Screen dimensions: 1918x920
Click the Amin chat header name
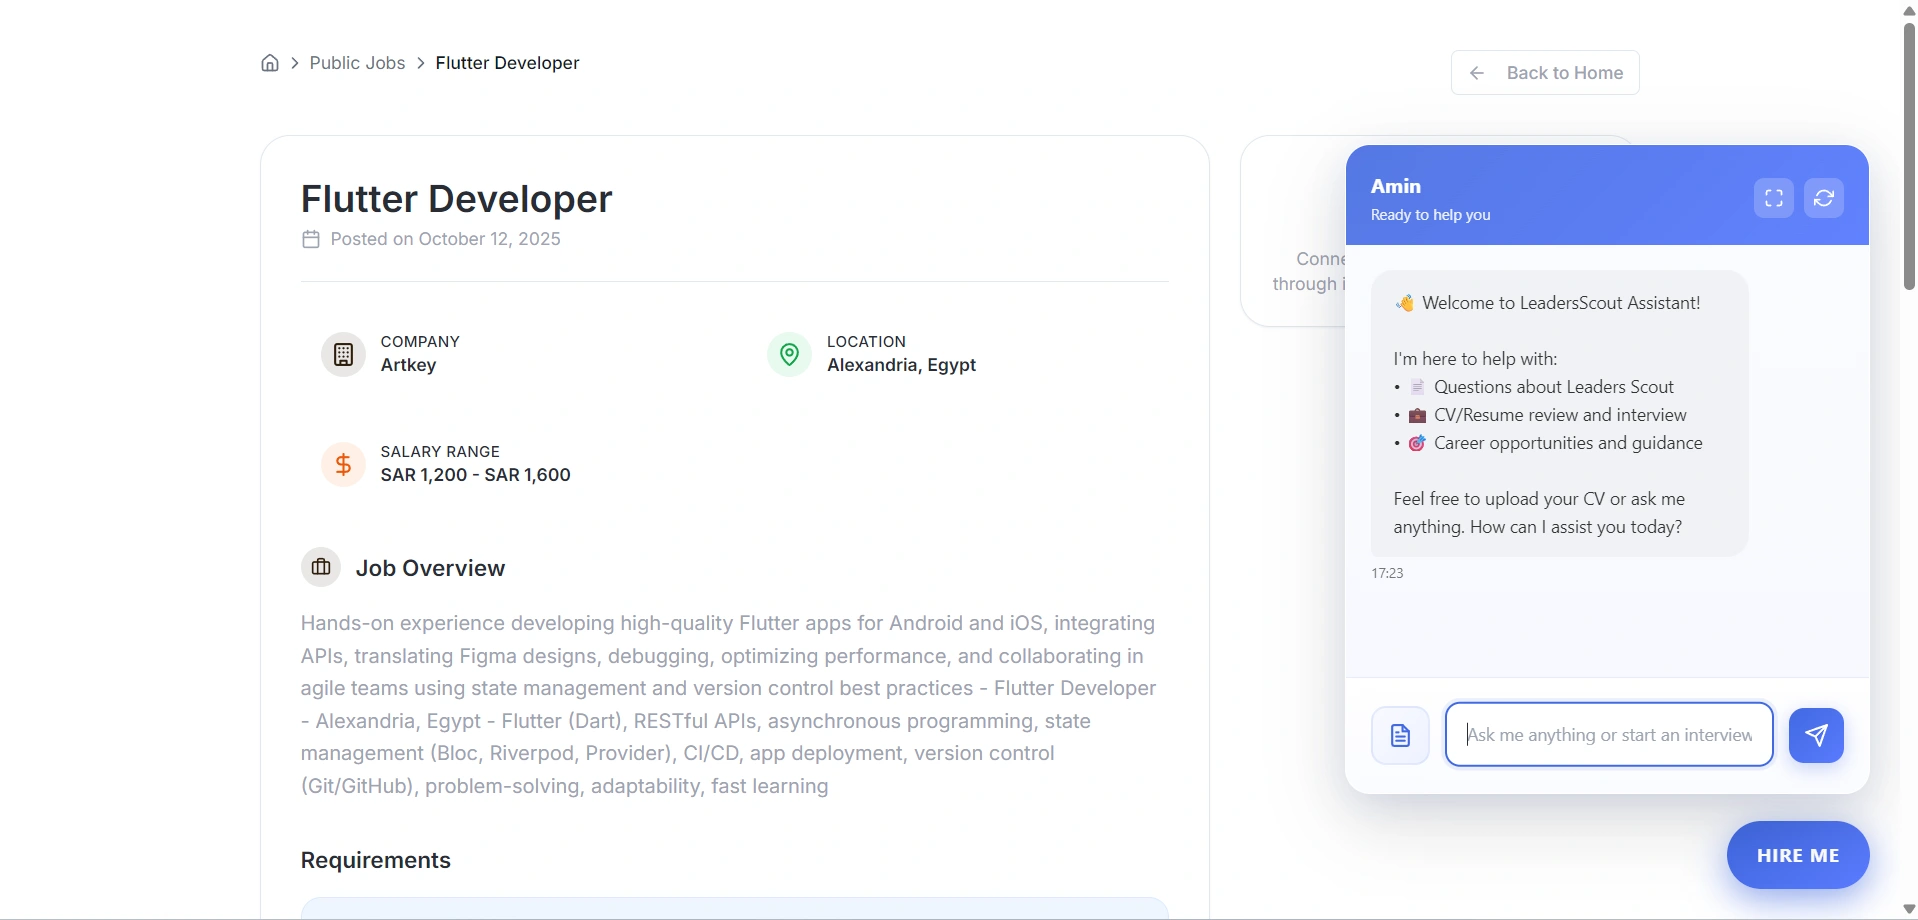(1396, 186)
